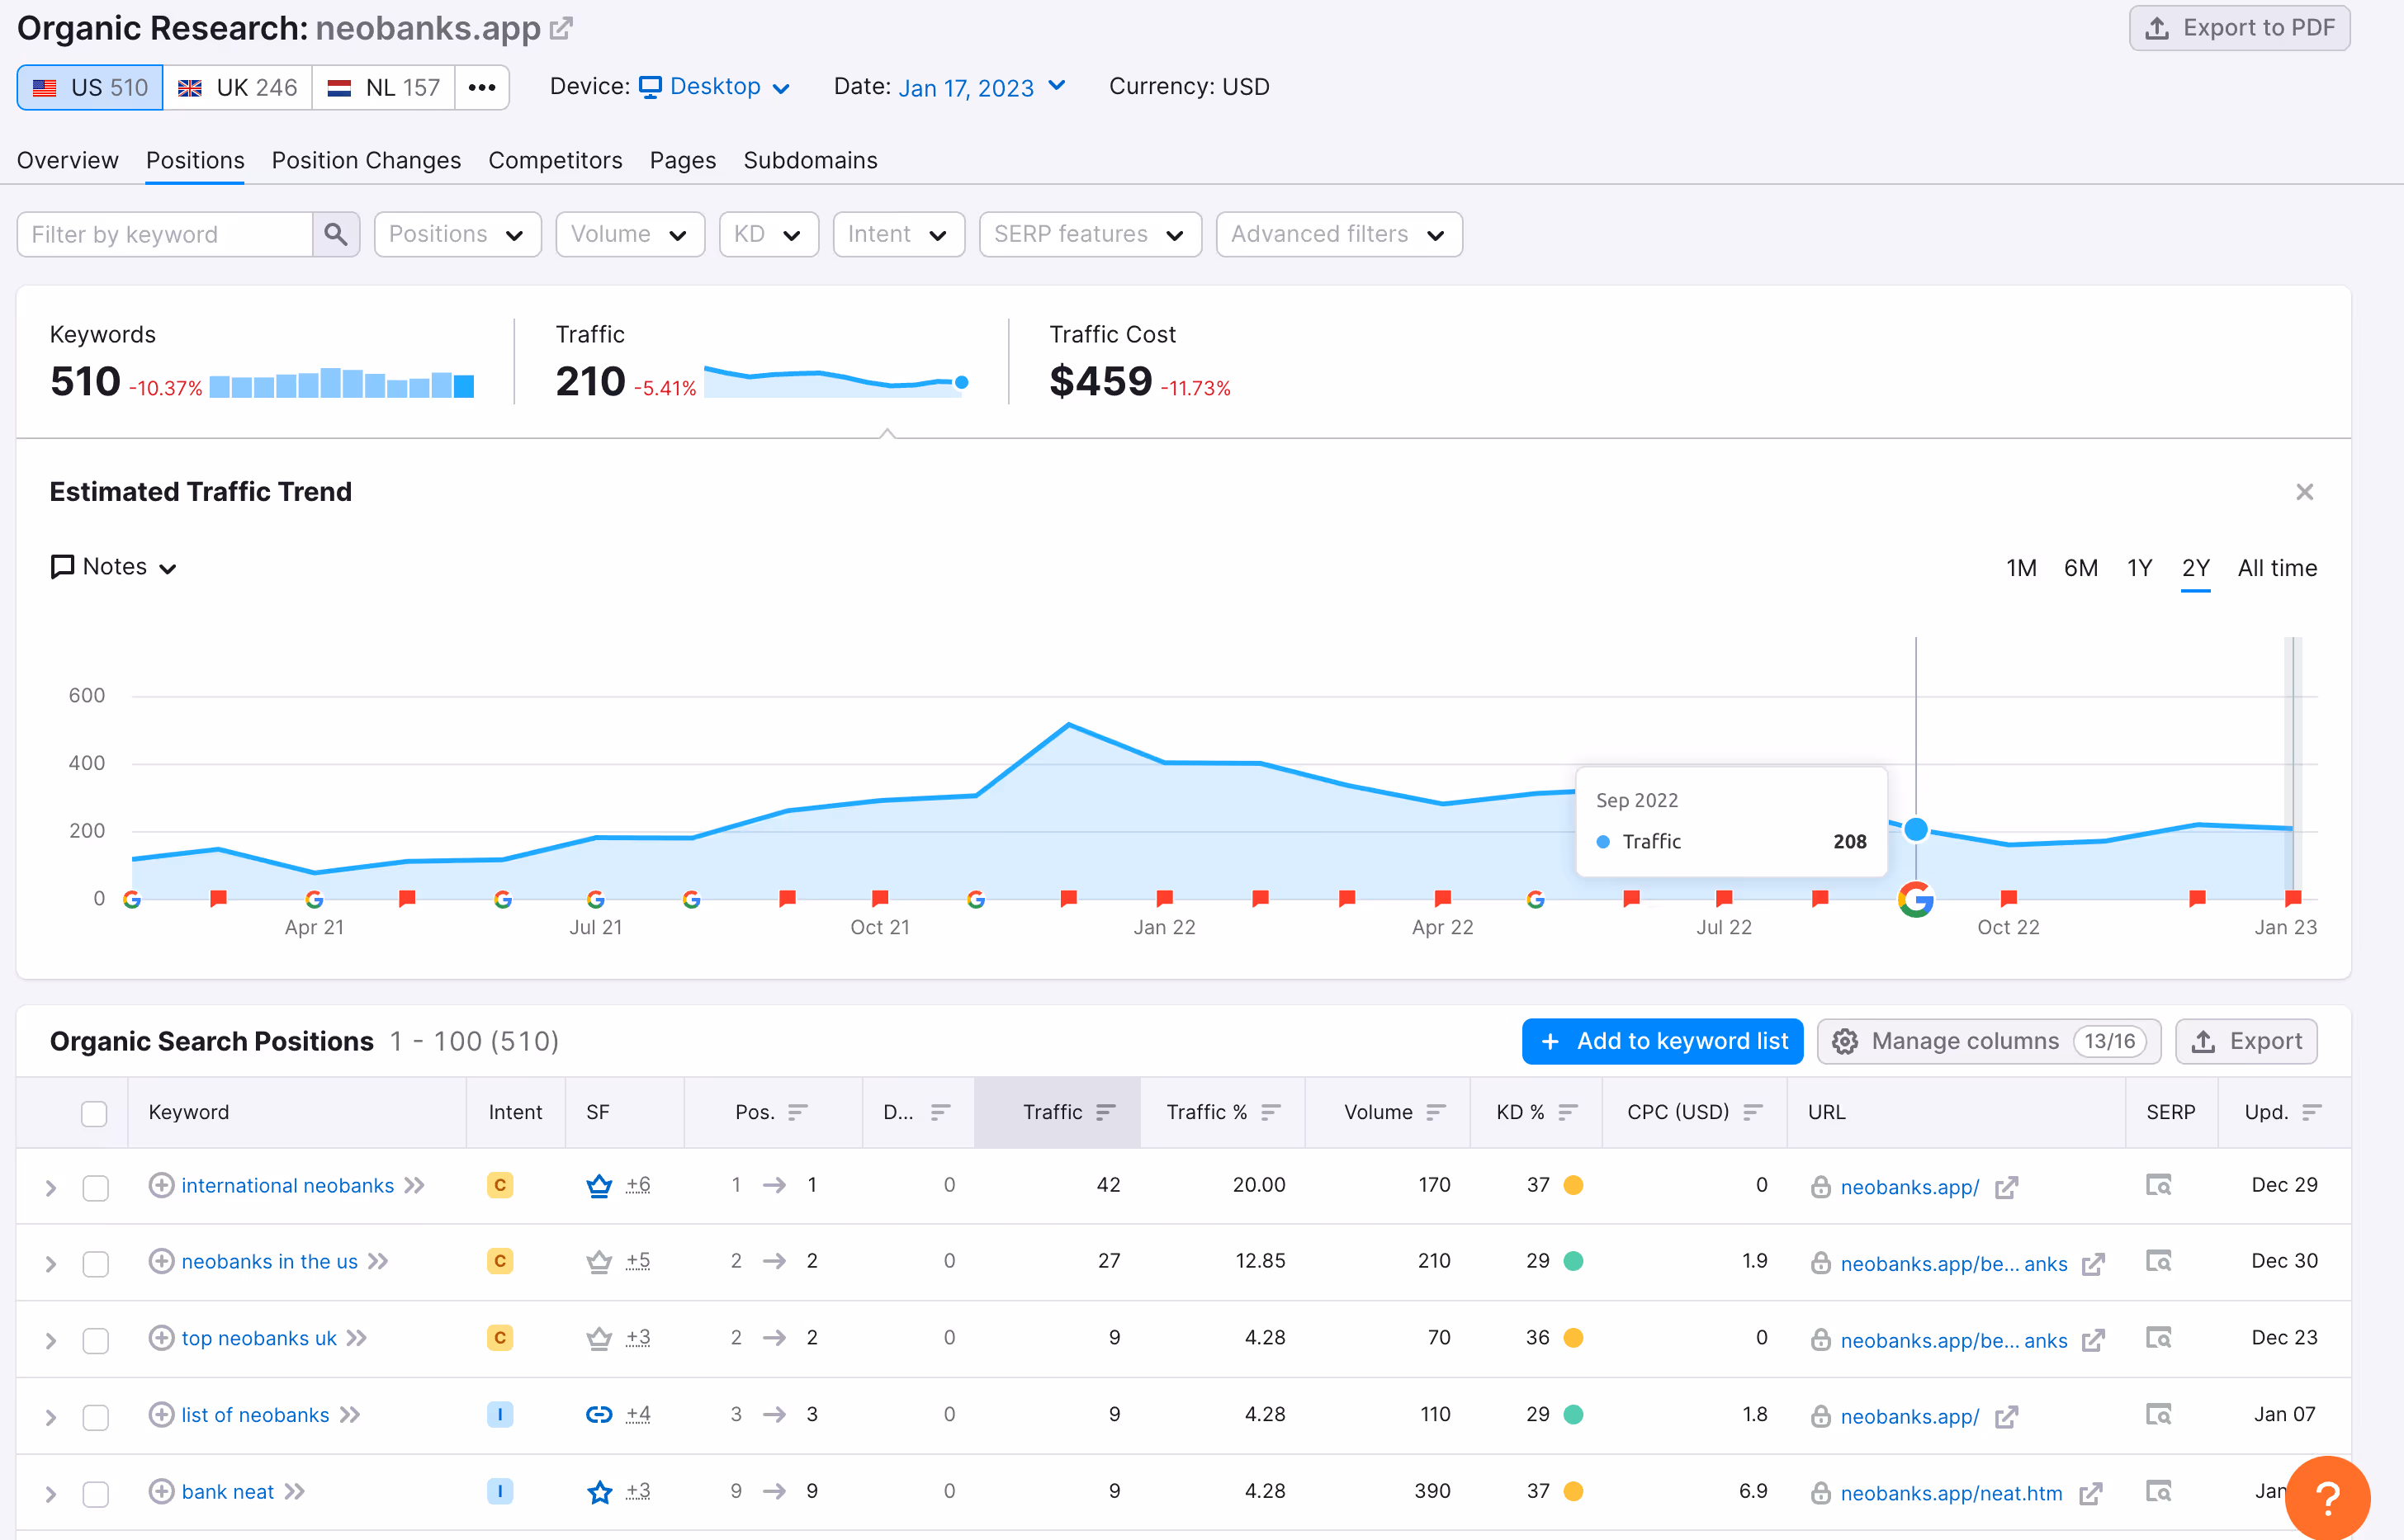Click Add to keyword list button
The height and width of the screenshot is (1540, 2404).
pyautogui.click(x=1662, y=1041)
